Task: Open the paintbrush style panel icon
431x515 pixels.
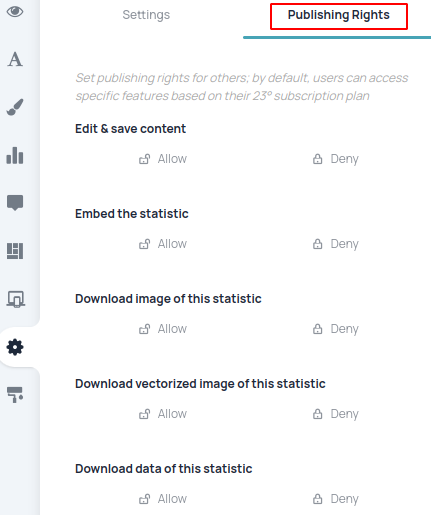Action: (15, 107)
